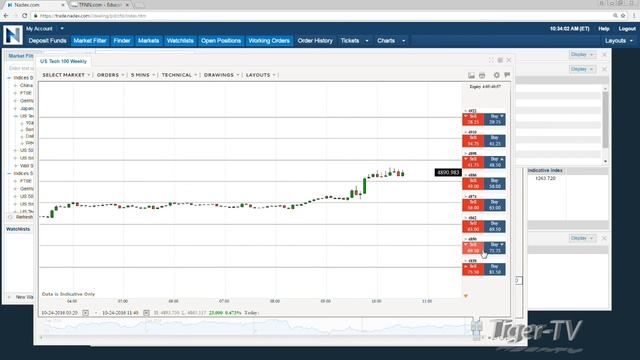Open Order History navigation item

pyautogui.click(x=315, y=41)
